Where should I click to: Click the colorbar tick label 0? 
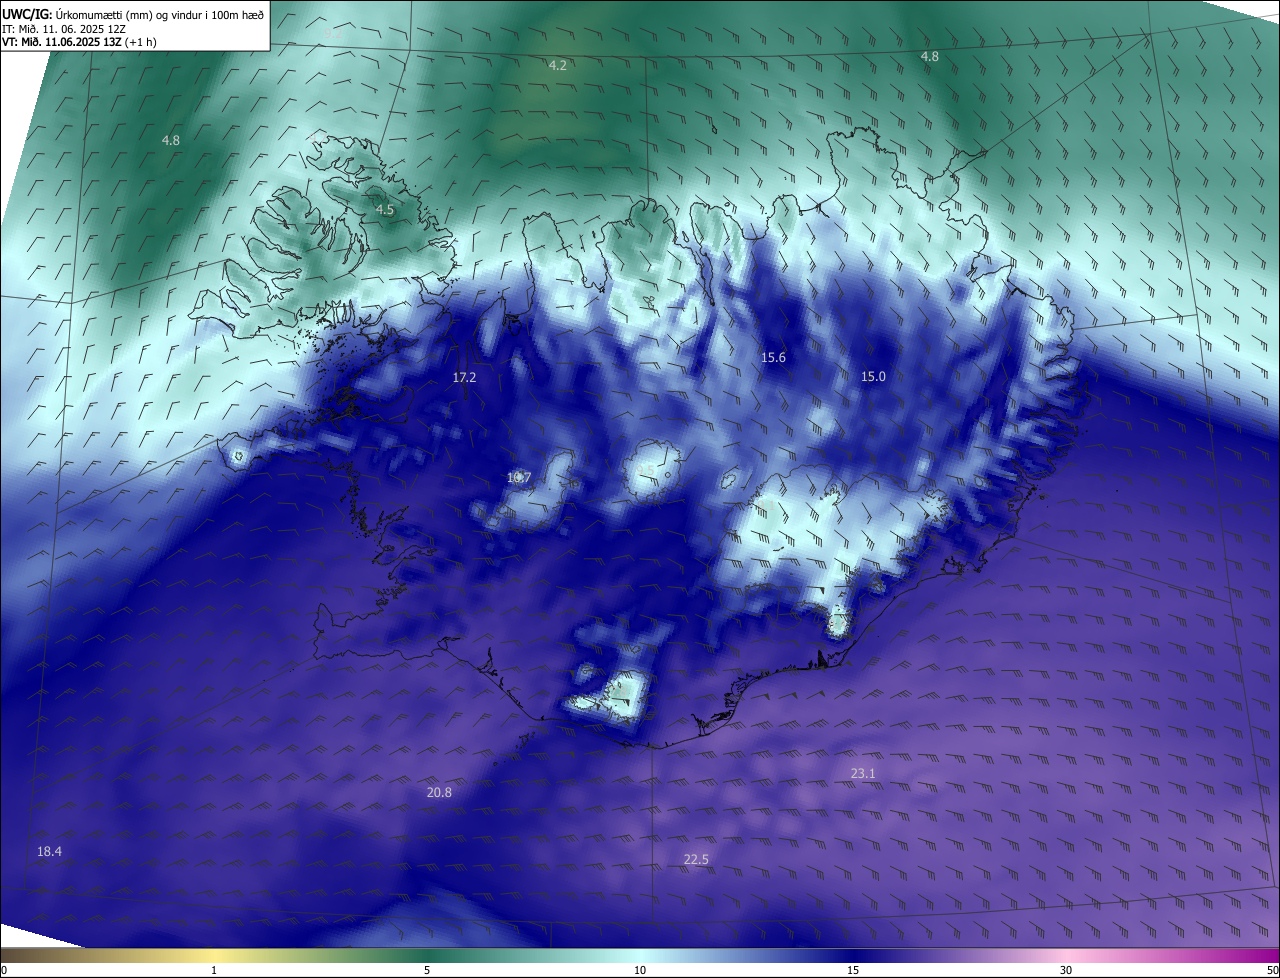4,970
